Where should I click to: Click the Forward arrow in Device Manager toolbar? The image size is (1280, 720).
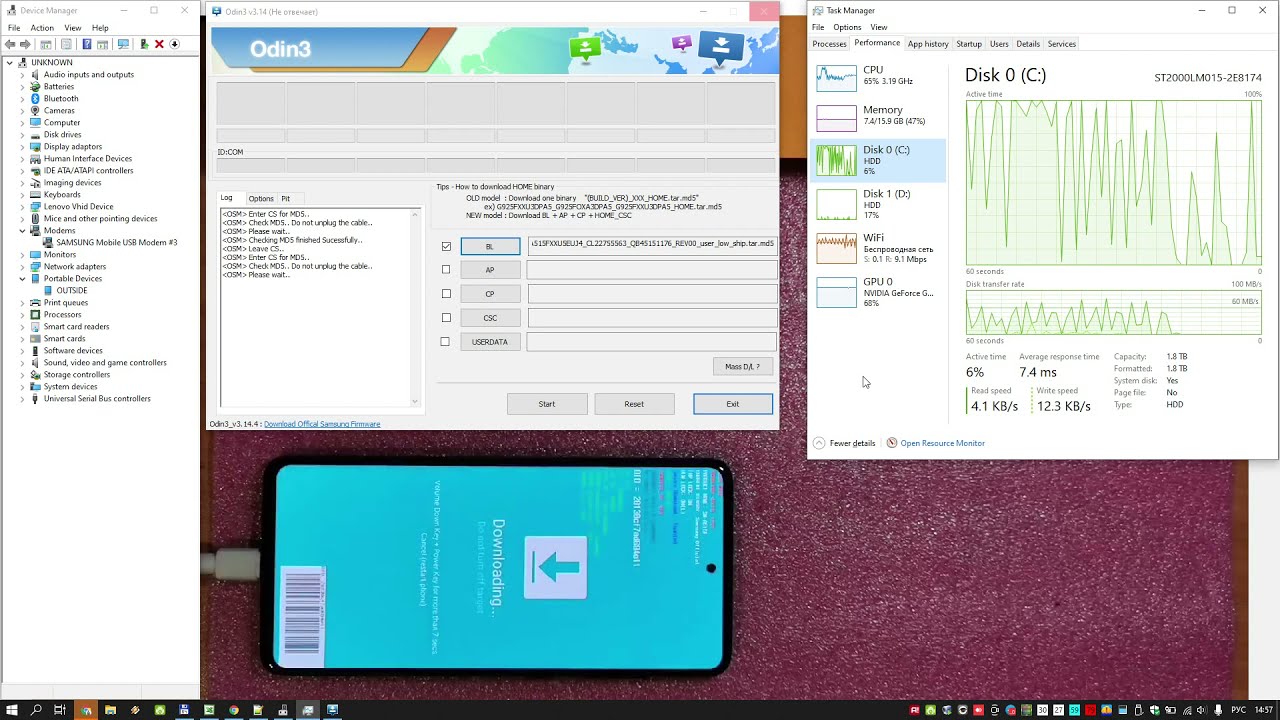pyautogui.click(x=25, y=44)
